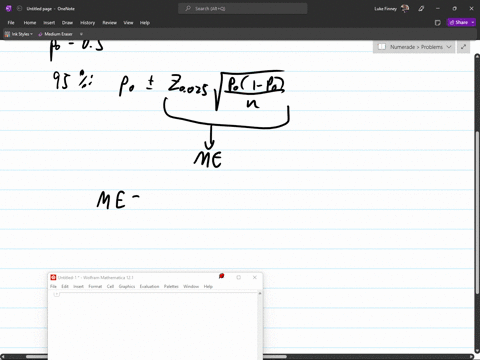
Task: Switch to the Home tab in OneNote
Action: pyautogui.click(x=30, y=23)
